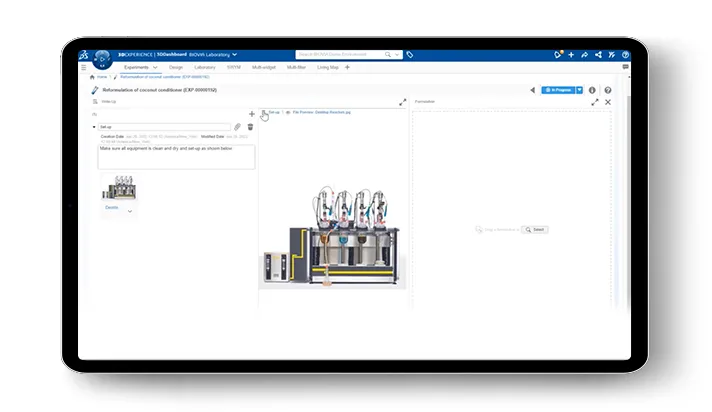The width and height of the screenshot is (712, 412).
Task: Open the compass play button
Action: pyautogui.click(x=102, y=59)
